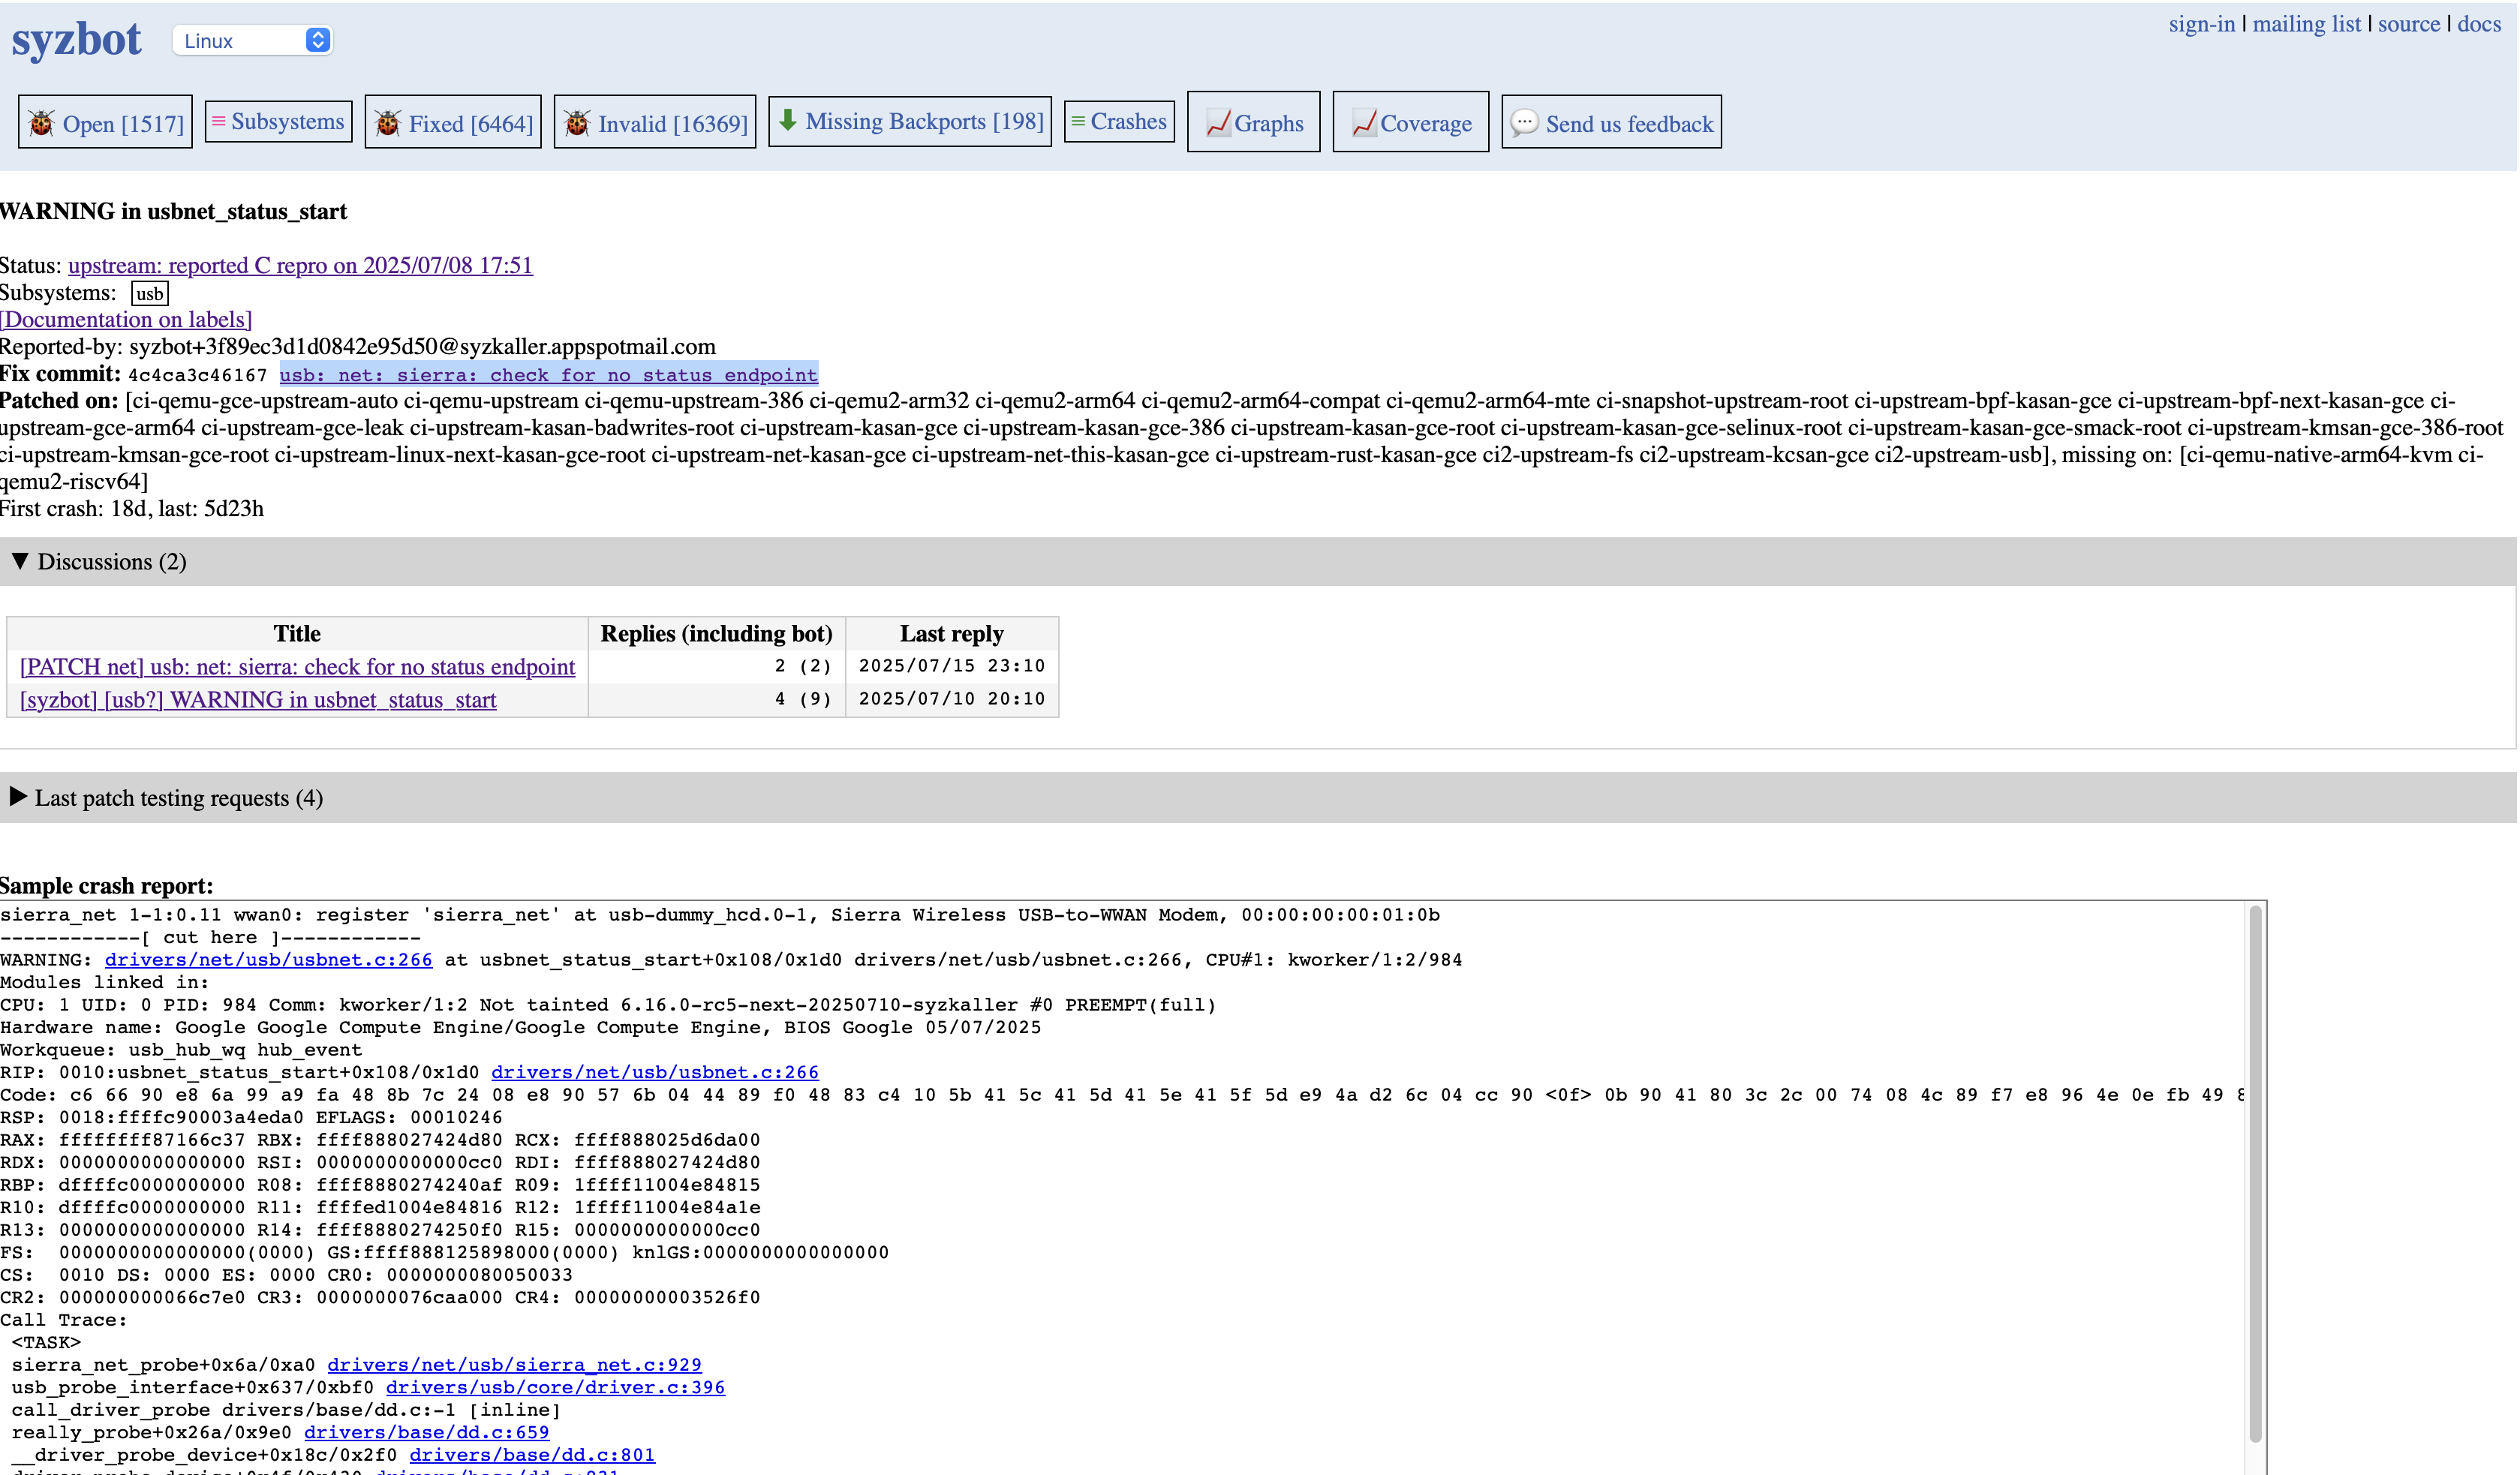The width and height of the screenshot is (2520, 1475).
Task: Open the docs link in header
Action: tap(2479, 24)
